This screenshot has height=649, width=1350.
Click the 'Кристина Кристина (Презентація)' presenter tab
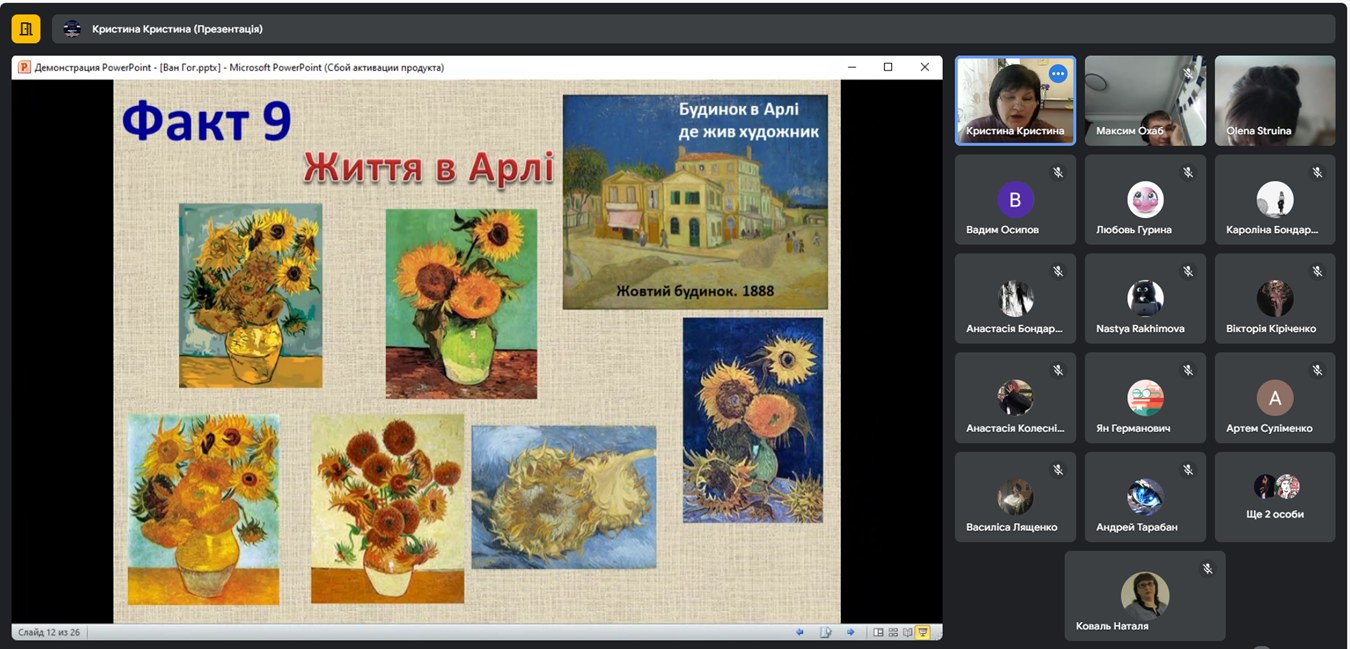tap(177, 29)
